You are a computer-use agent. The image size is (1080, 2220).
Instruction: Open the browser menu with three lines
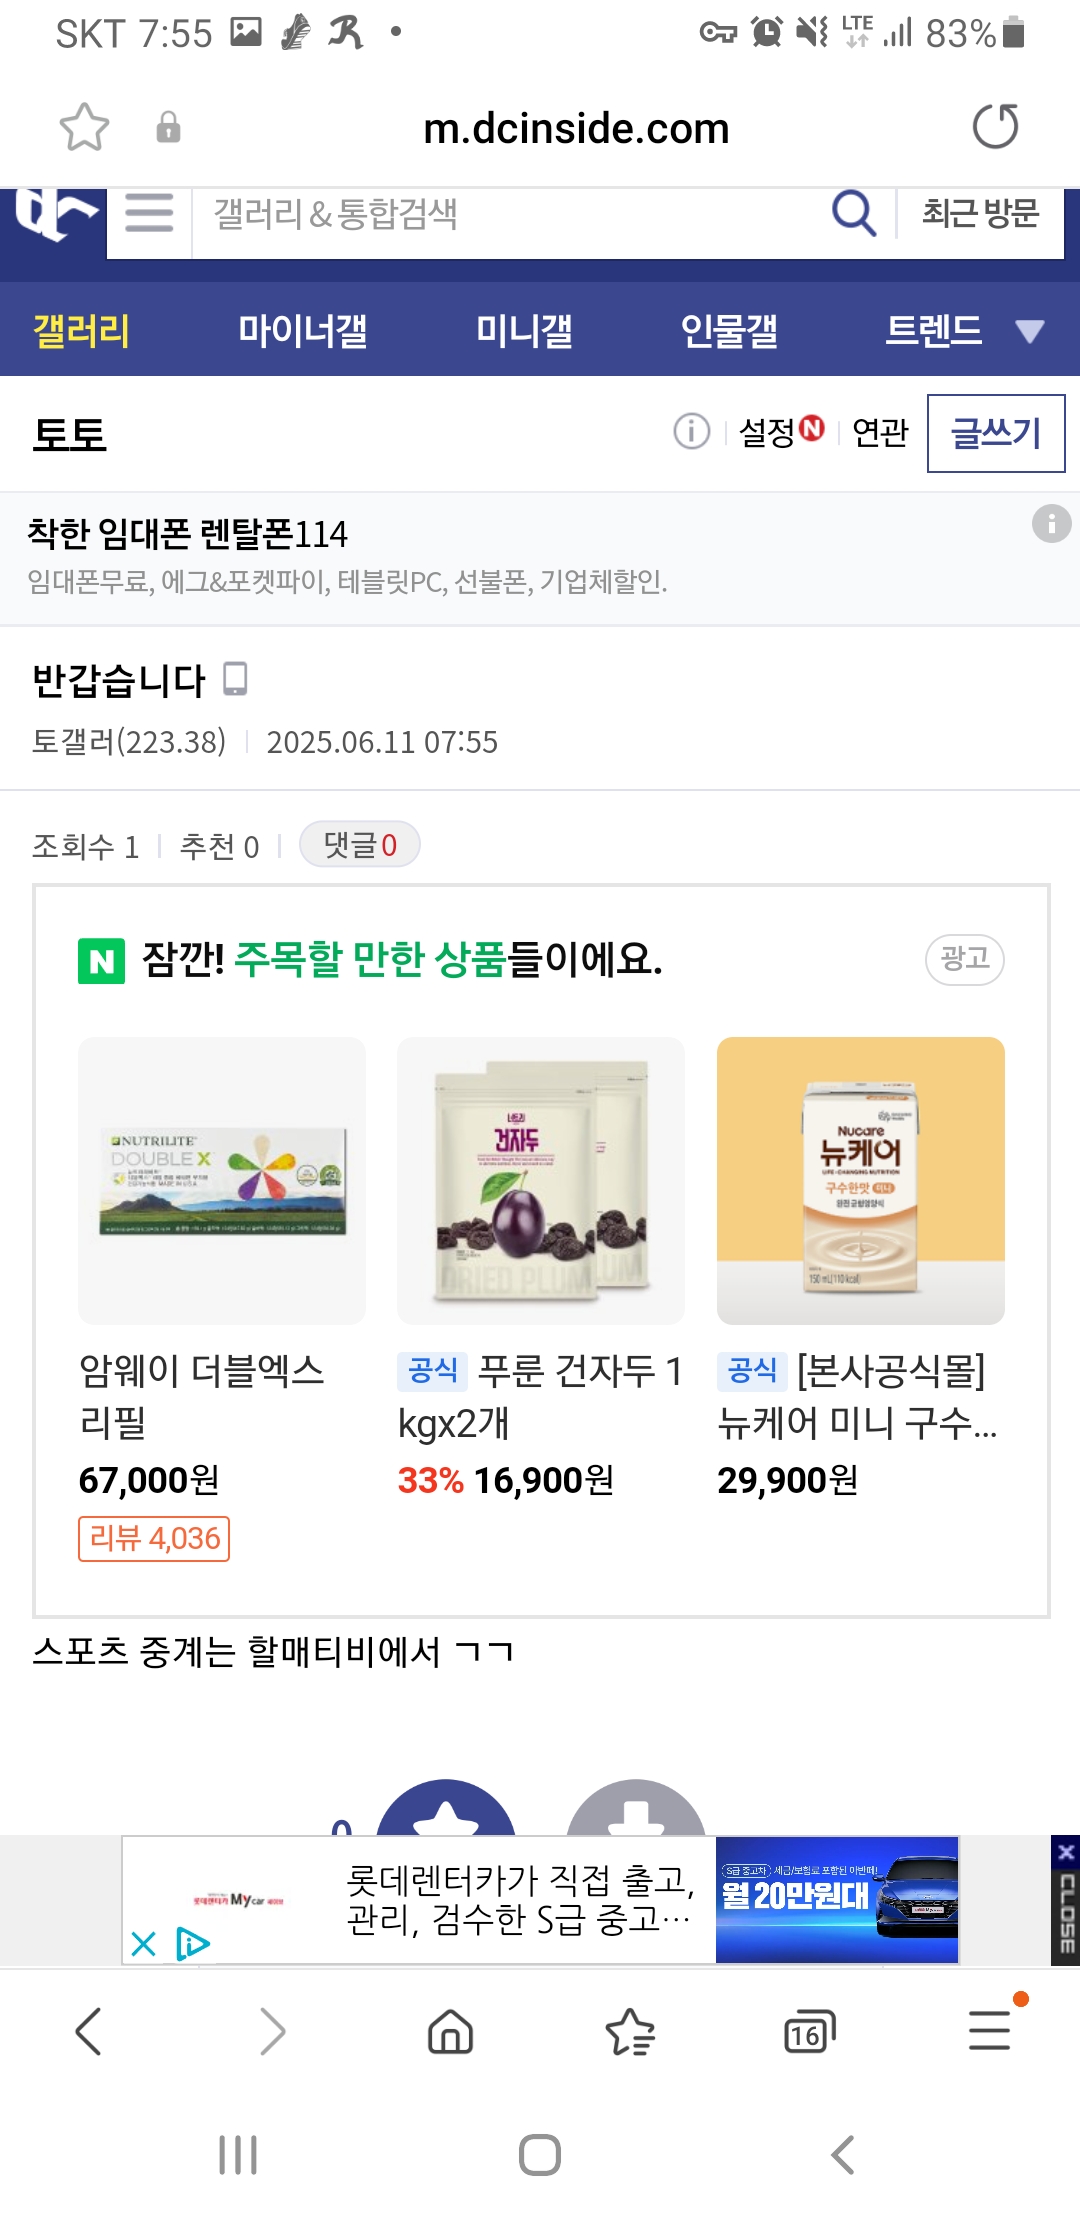click(x=989, y=2032)
